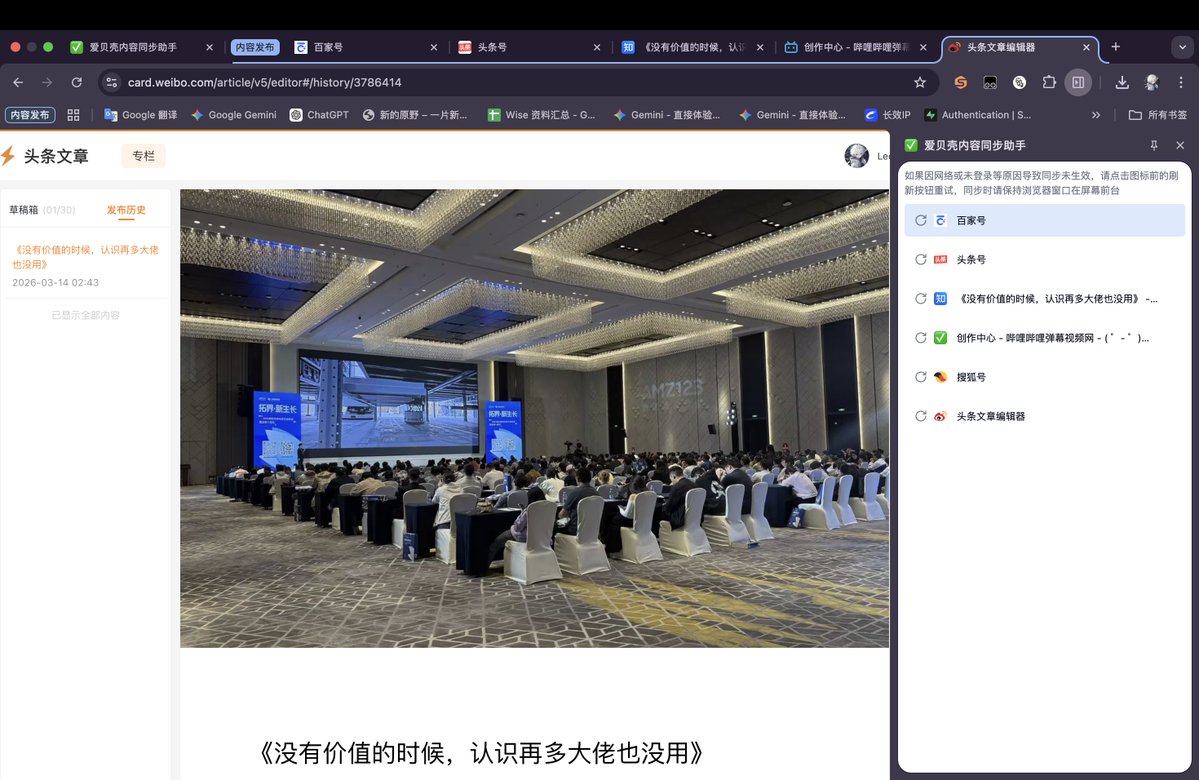This screenshot has width=1199, height=780.
Task: Refresh the 头条文章编辑器 sync item
Action: click(920, 416)
